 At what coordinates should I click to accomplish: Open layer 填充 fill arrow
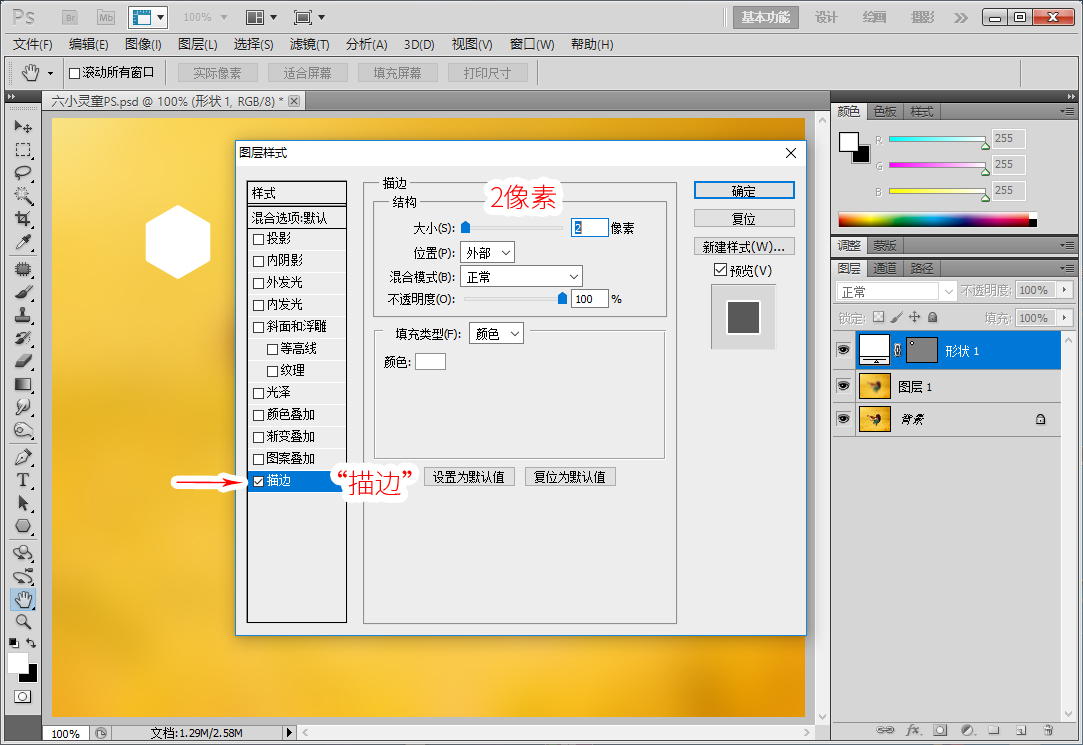[1064, 318]
